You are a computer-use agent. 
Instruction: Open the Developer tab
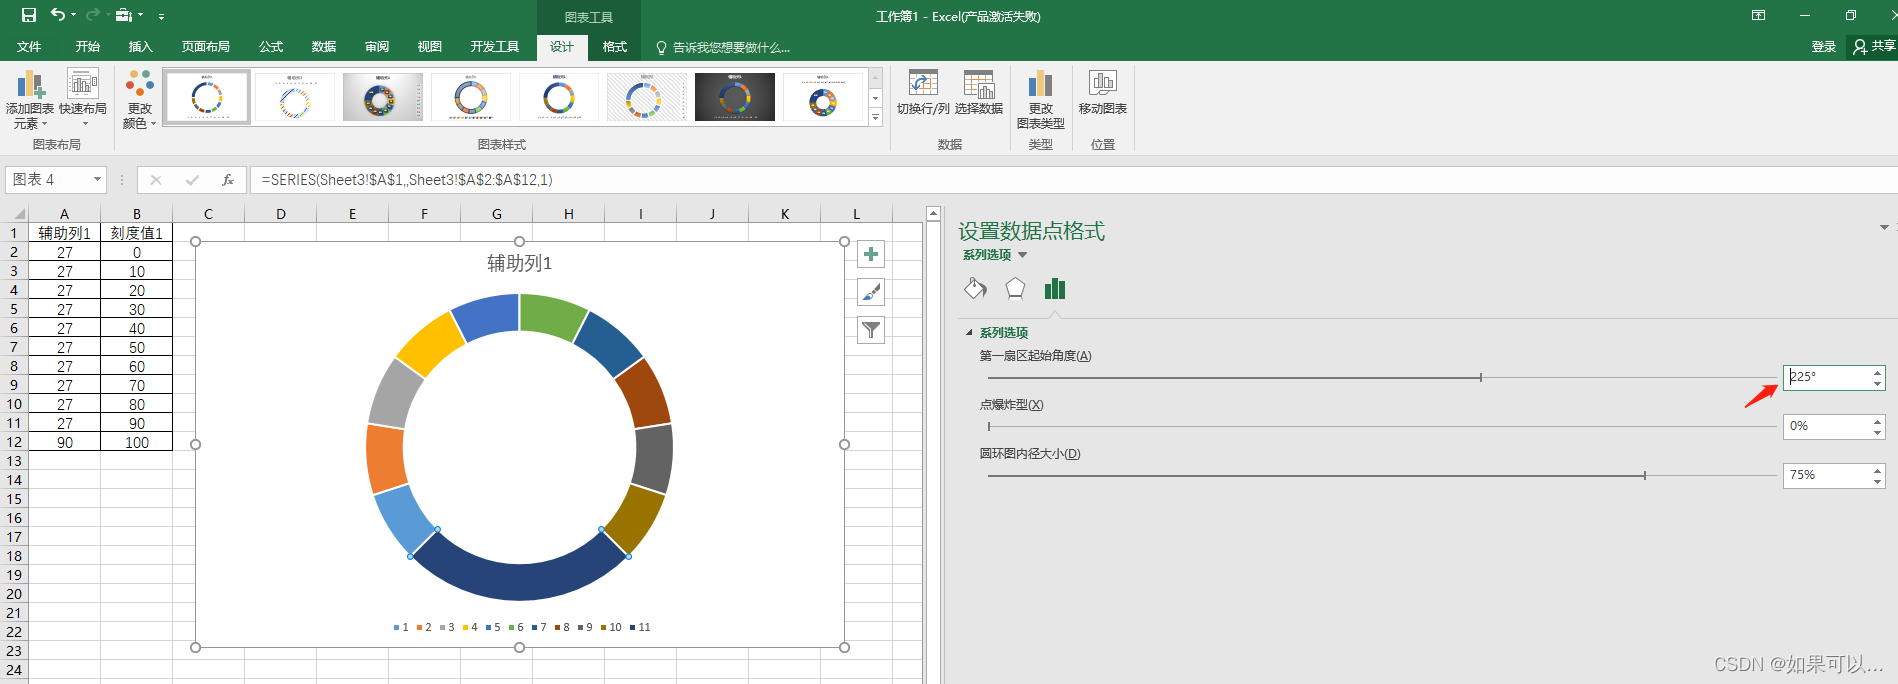495,47
